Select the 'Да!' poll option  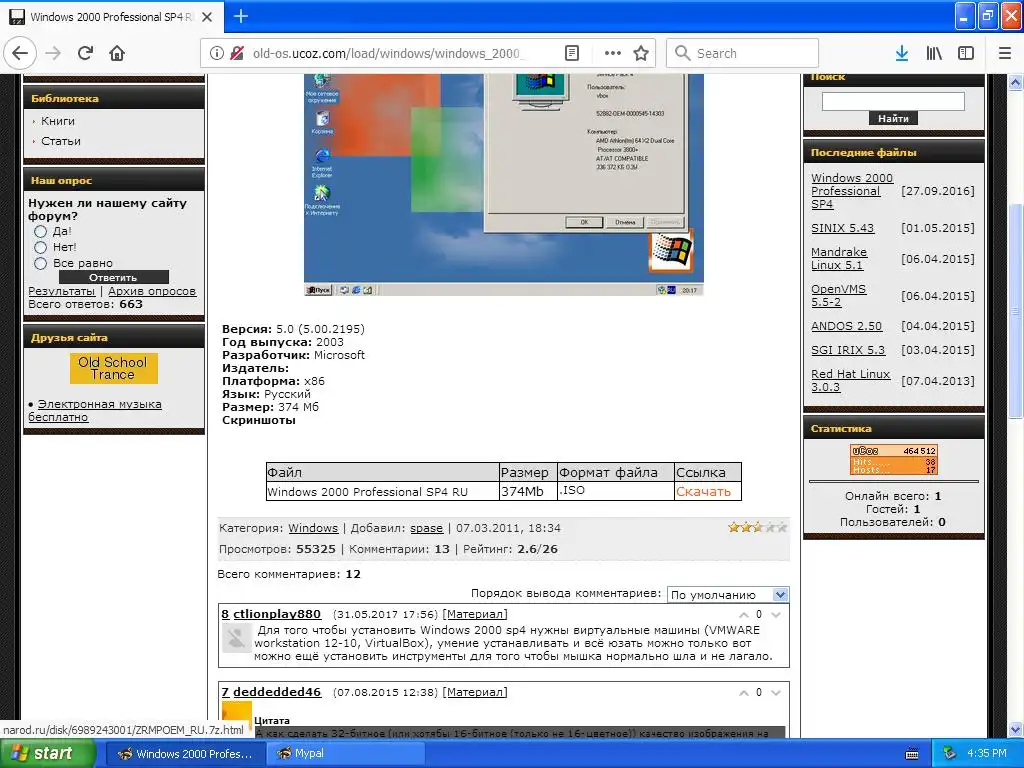pos(40,231)
